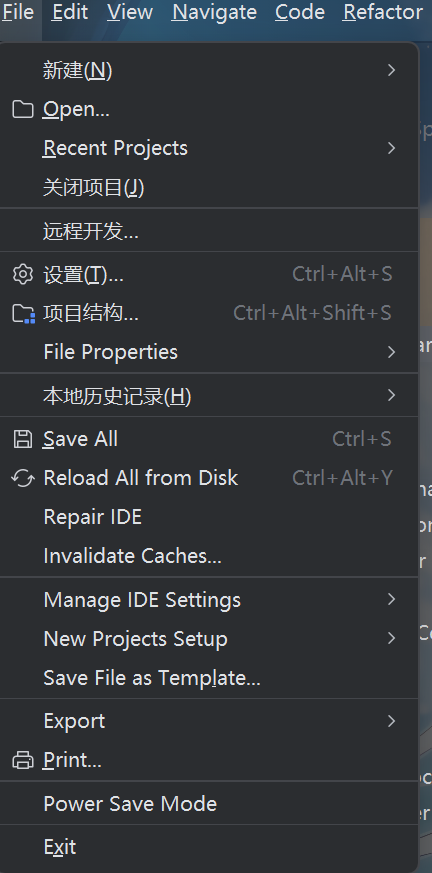Choose Repair IDE
Image resolution: width=432 pixels, height=873 pixels.
209,517
